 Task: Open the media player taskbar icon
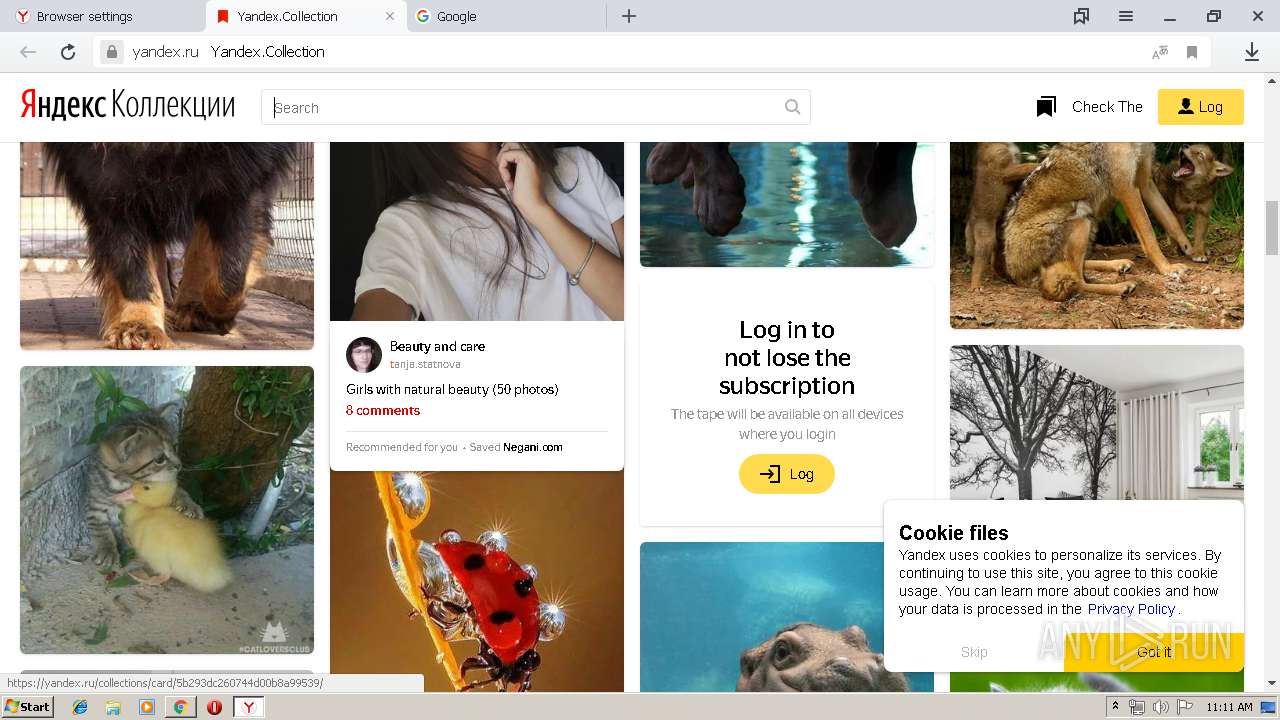pos(147,707)
